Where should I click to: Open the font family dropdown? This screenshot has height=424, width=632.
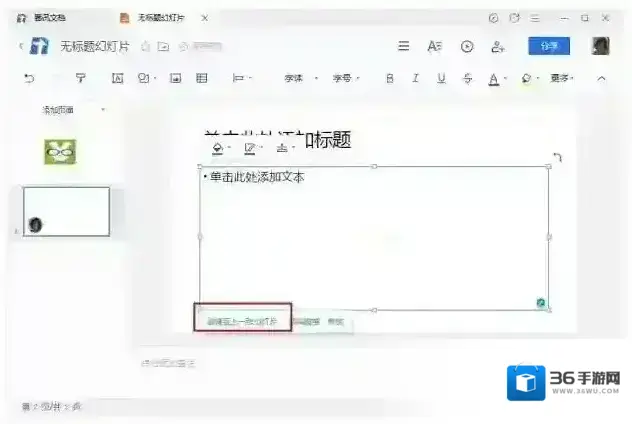click(299, 78)
